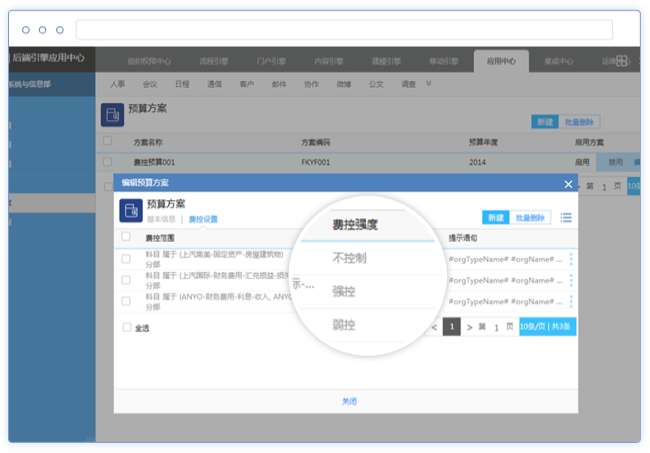Open the three-dot menu for the first 费控范围 row
Viewport: 650px width, 453px height.
tap(571, 259)
